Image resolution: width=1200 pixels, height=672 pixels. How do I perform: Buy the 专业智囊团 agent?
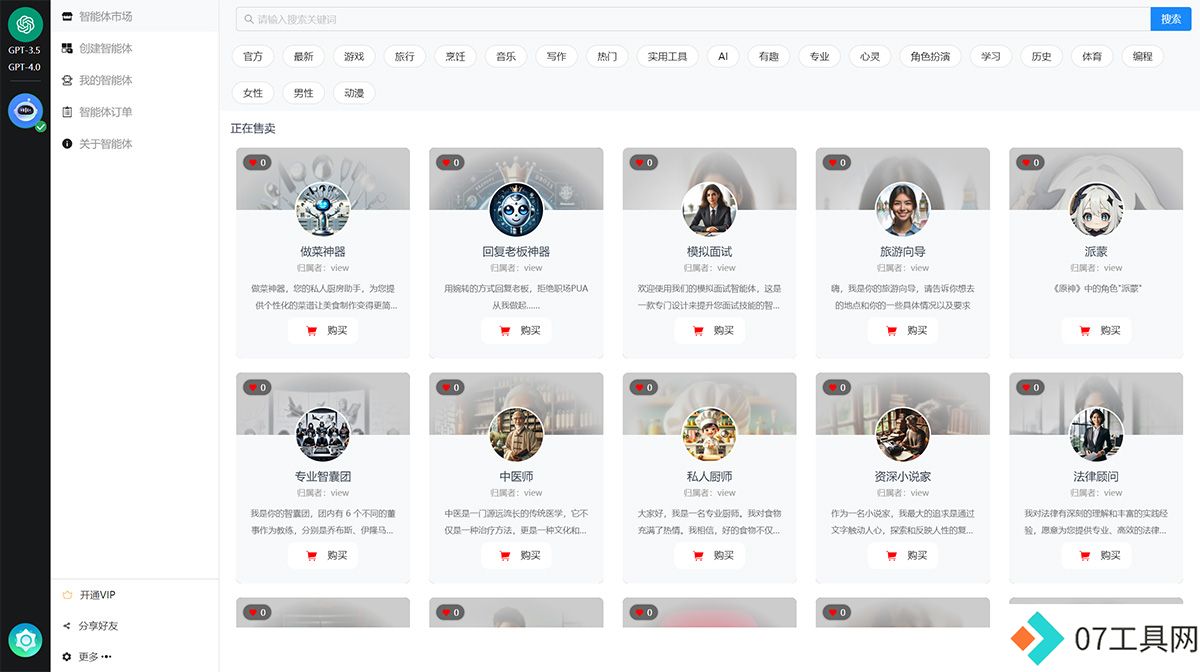coord(323,555)
